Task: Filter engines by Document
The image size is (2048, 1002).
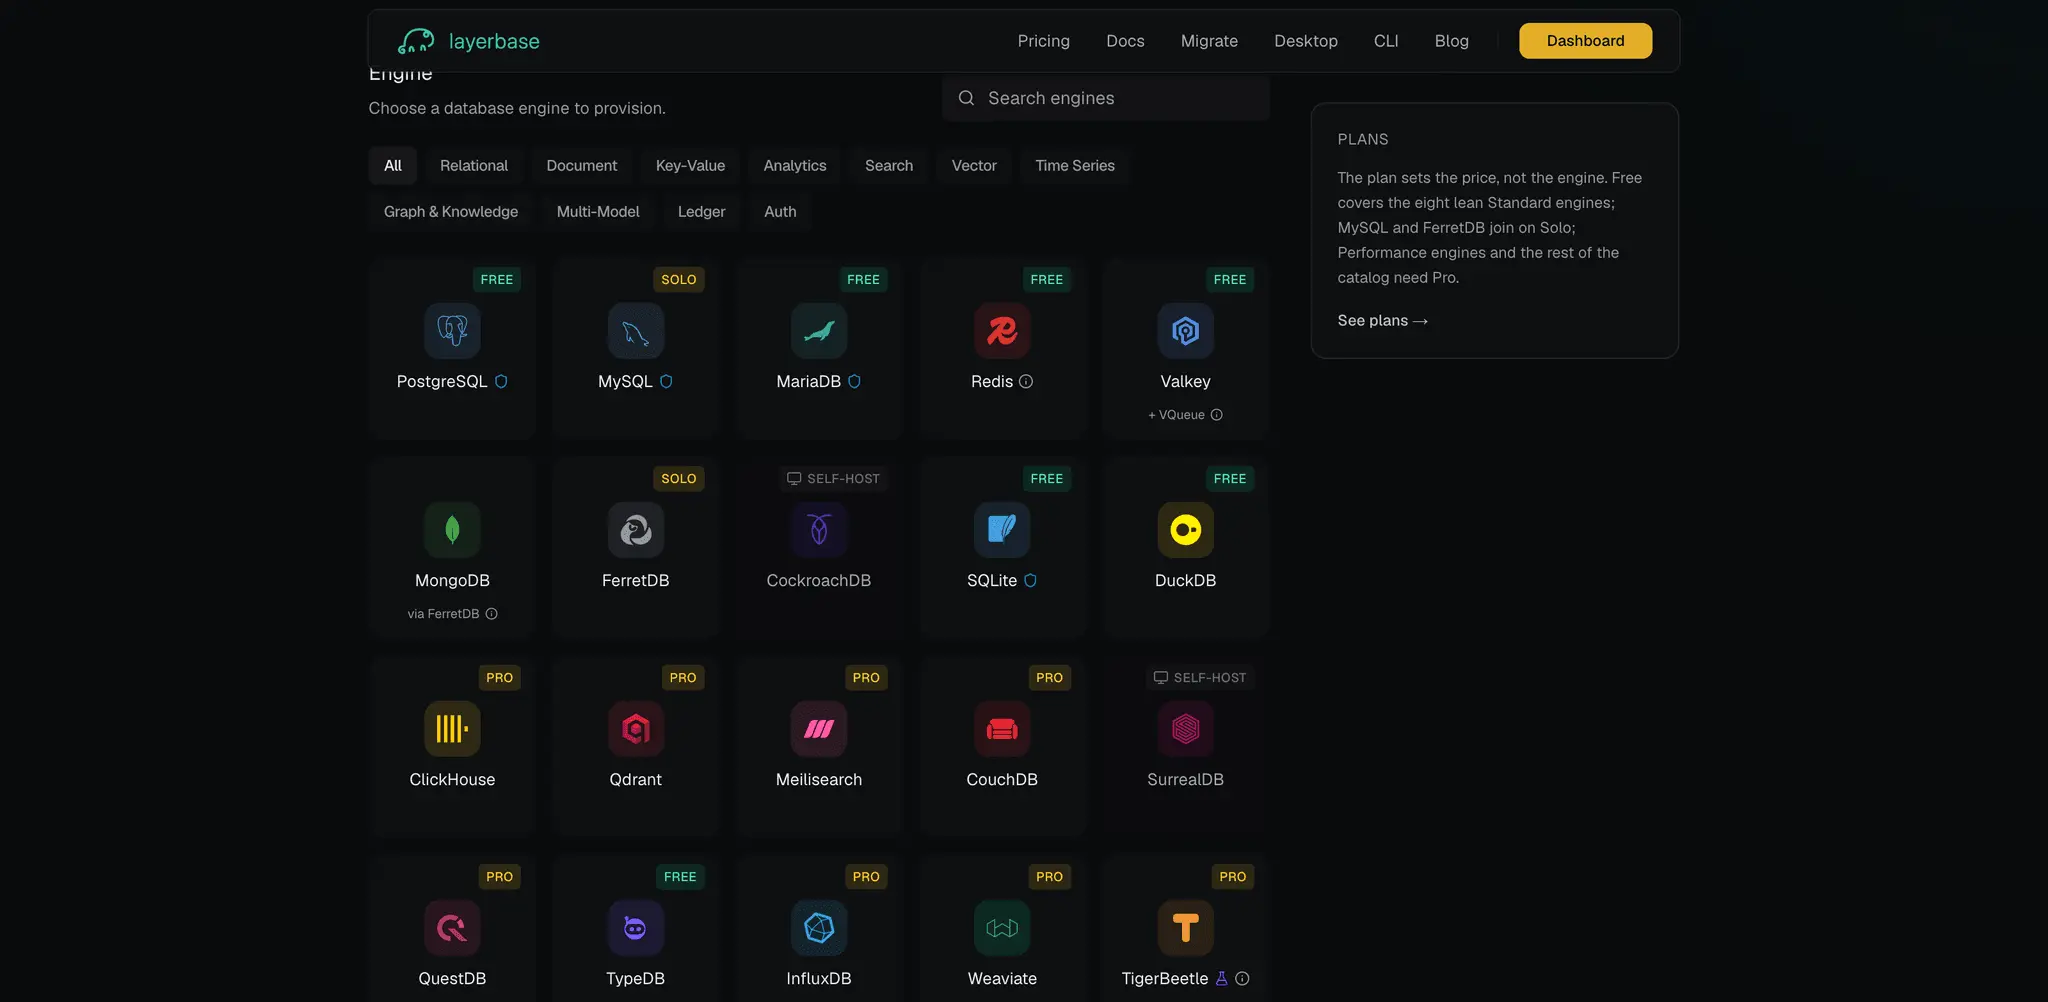Action: [582, 166]
